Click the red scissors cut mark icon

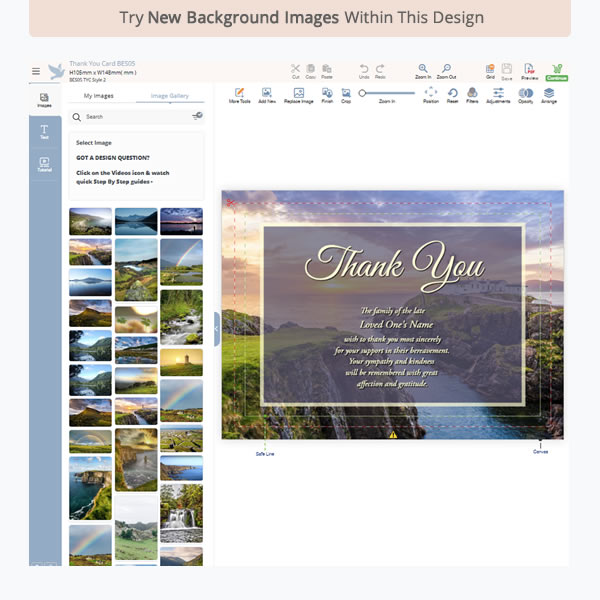(x=230, y=202)
